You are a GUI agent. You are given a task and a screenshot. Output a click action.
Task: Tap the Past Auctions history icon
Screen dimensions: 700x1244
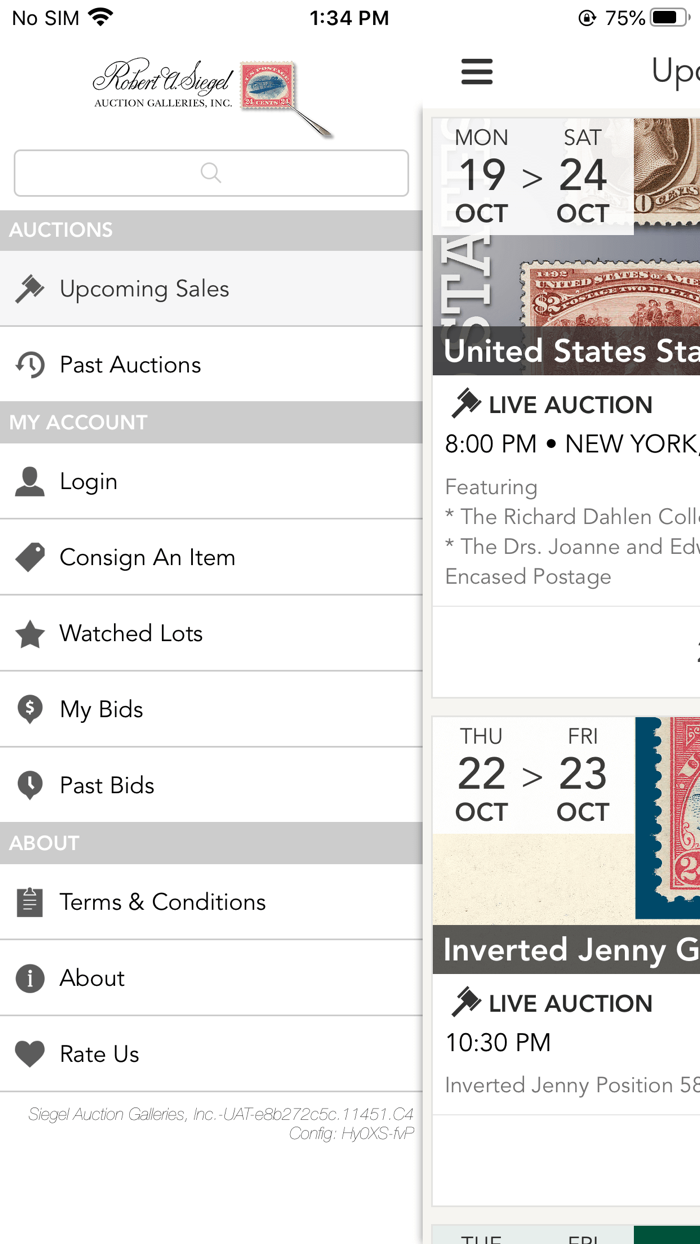[x=27, y=364]
